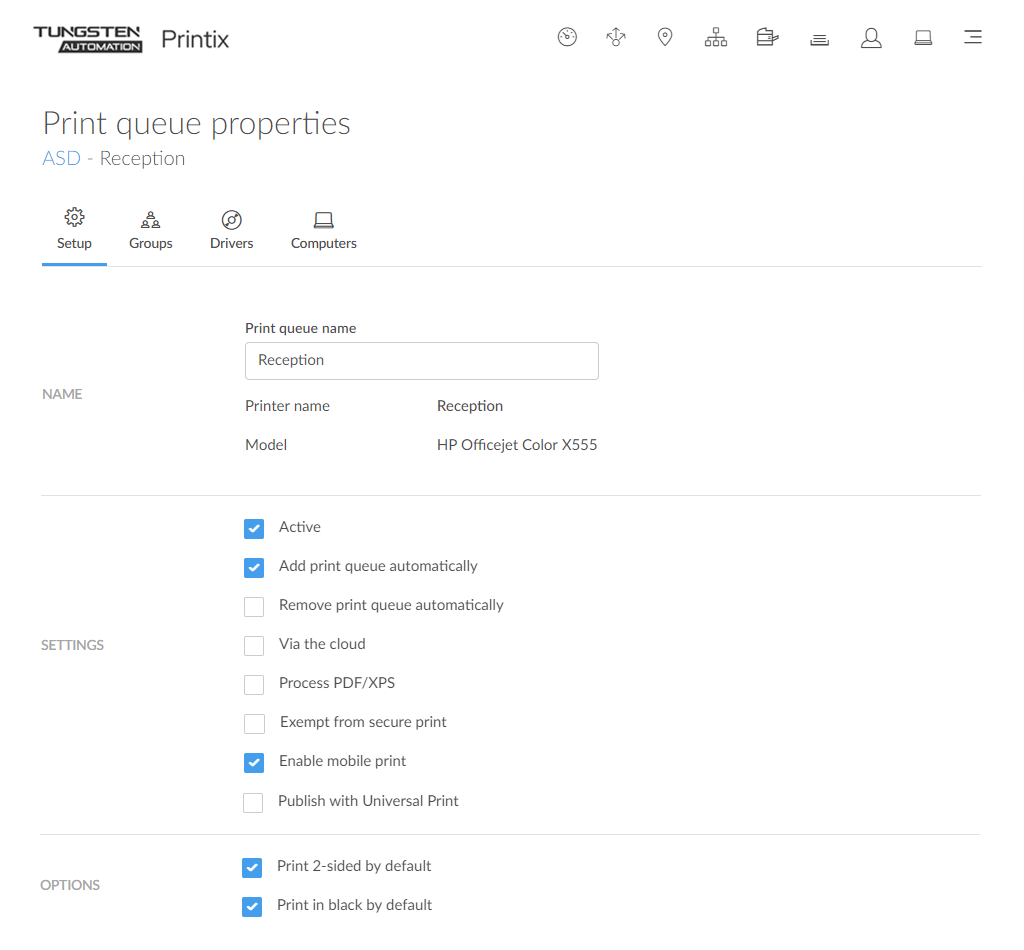Viewport: 1024px width, 950px height.
Task: Switch to the Drivers tab
Action: coord(232,230)
